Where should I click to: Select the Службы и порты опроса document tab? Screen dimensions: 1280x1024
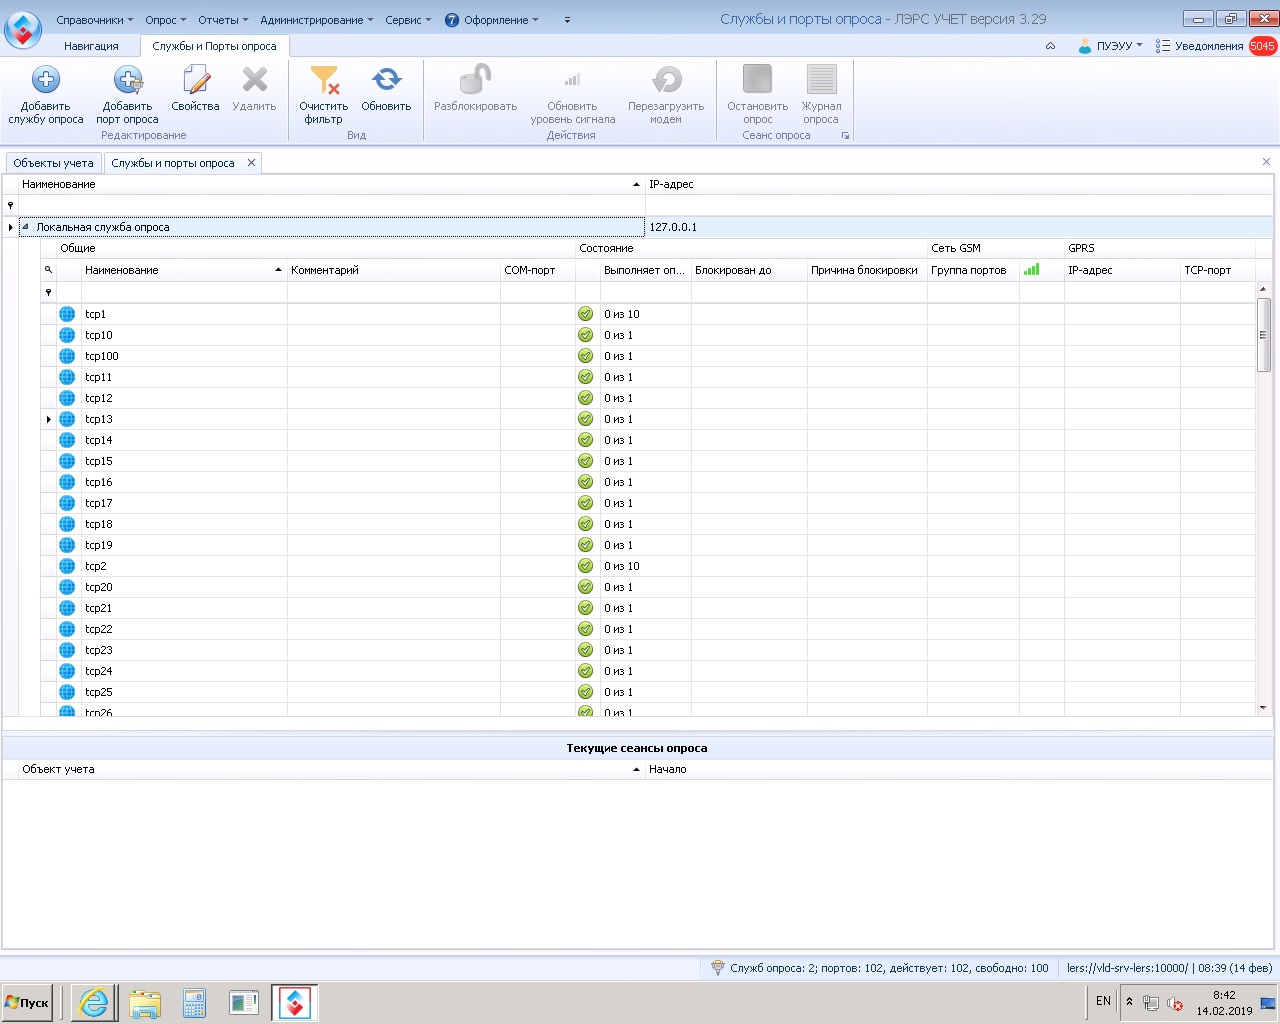coord(173,163)
